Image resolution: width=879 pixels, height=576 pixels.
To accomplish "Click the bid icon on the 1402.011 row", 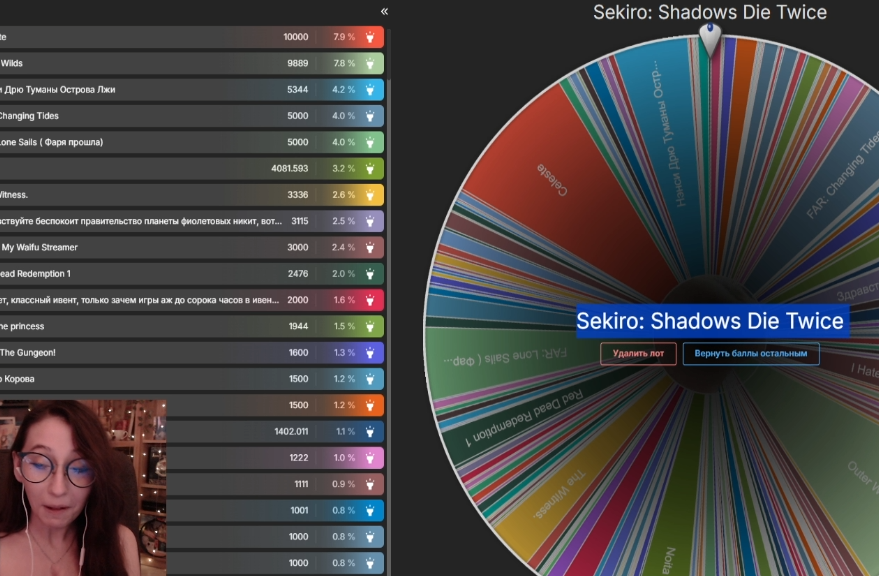I will (x=370, y=431).
